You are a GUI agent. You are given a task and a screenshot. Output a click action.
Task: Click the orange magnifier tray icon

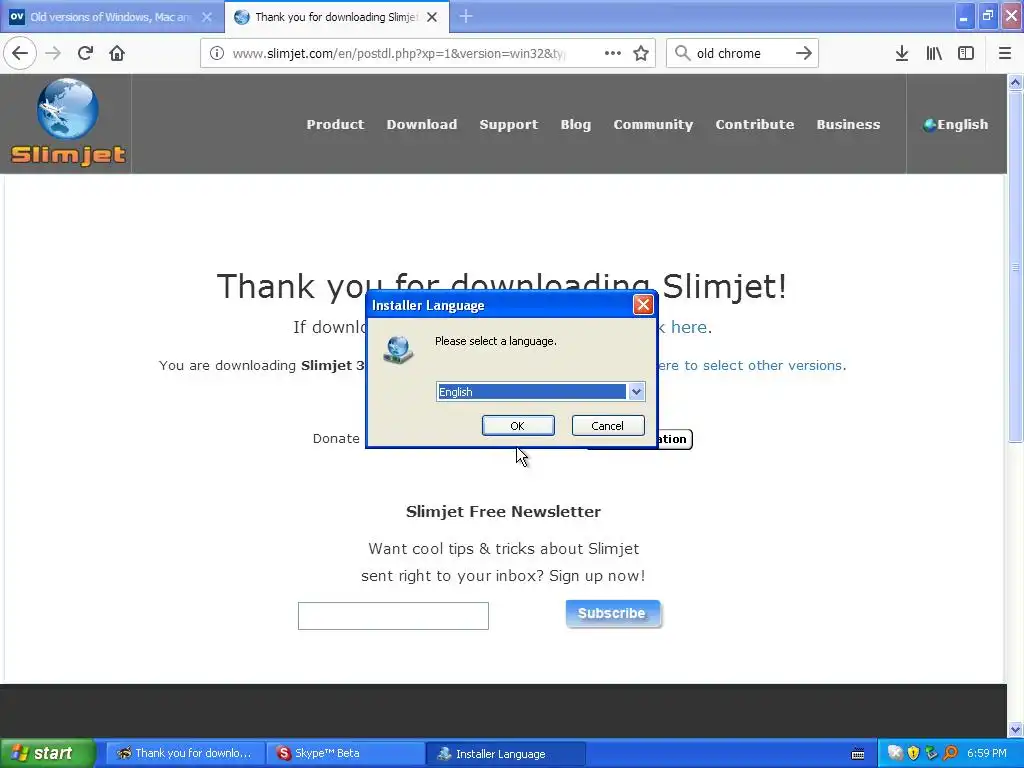click(950, 753)
